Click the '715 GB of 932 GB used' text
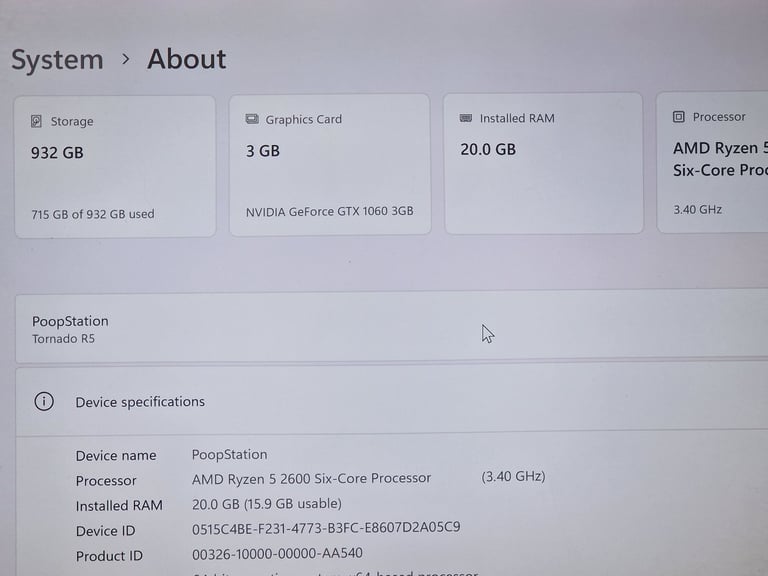 93,214
